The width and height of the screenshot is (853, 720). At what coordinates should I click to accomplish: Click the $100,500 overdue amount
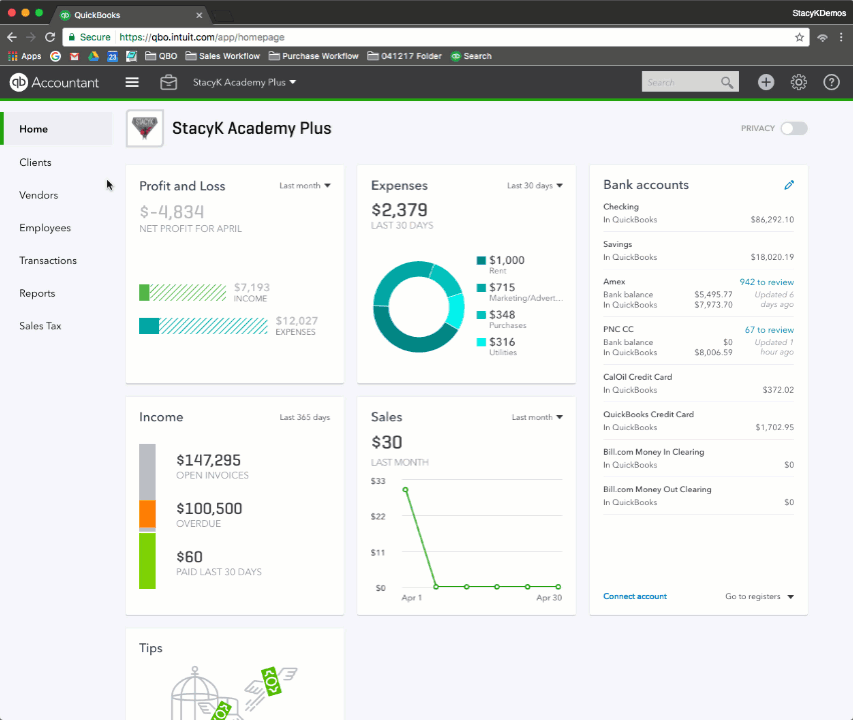(209, 508)
